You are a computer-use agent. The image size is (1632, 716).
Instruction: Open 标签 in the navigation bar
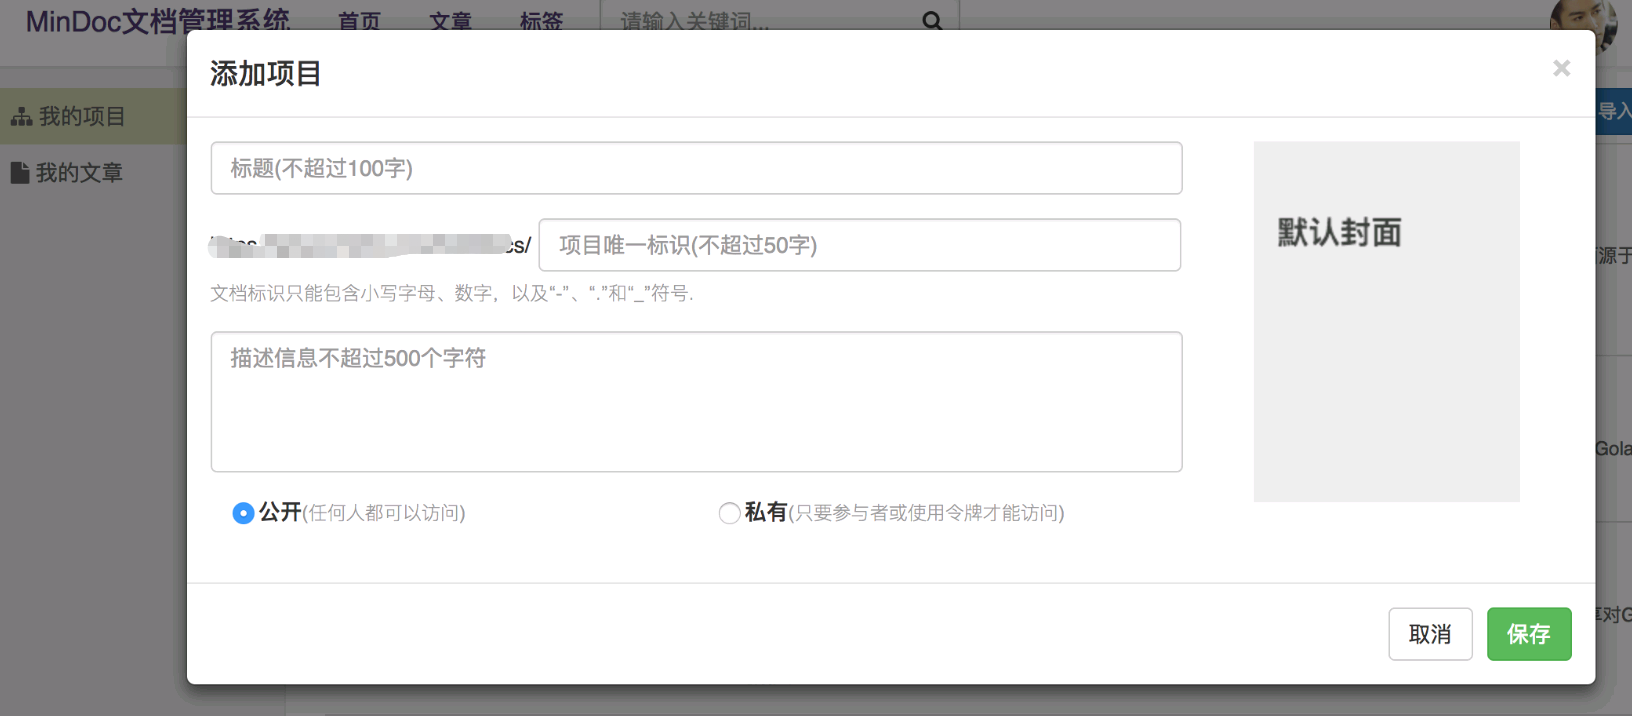point(541,20)
